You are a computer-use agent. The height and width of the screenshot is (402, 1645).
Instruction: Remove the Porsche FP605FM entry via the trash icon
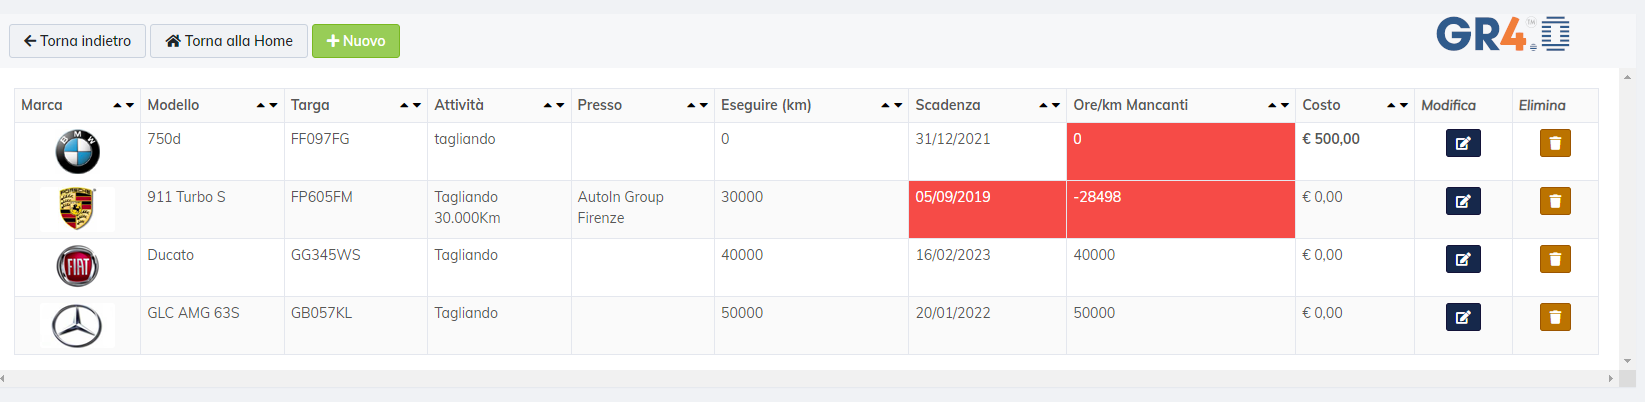pyautogui.click(x=1555, y=201)
